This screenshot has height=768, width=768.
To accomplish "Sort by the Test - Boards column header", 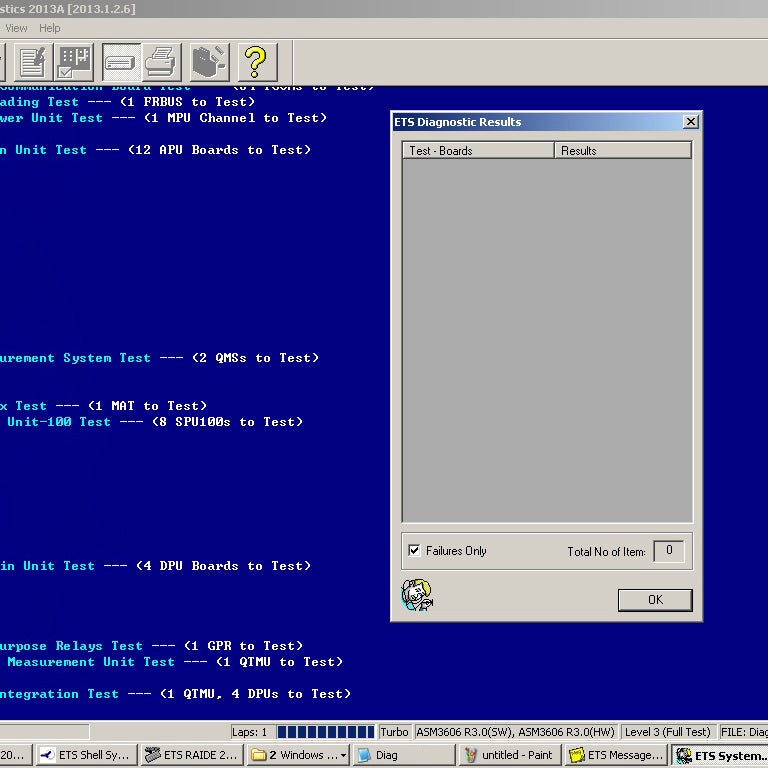I will pyautogui.click(x=478, y=150).
